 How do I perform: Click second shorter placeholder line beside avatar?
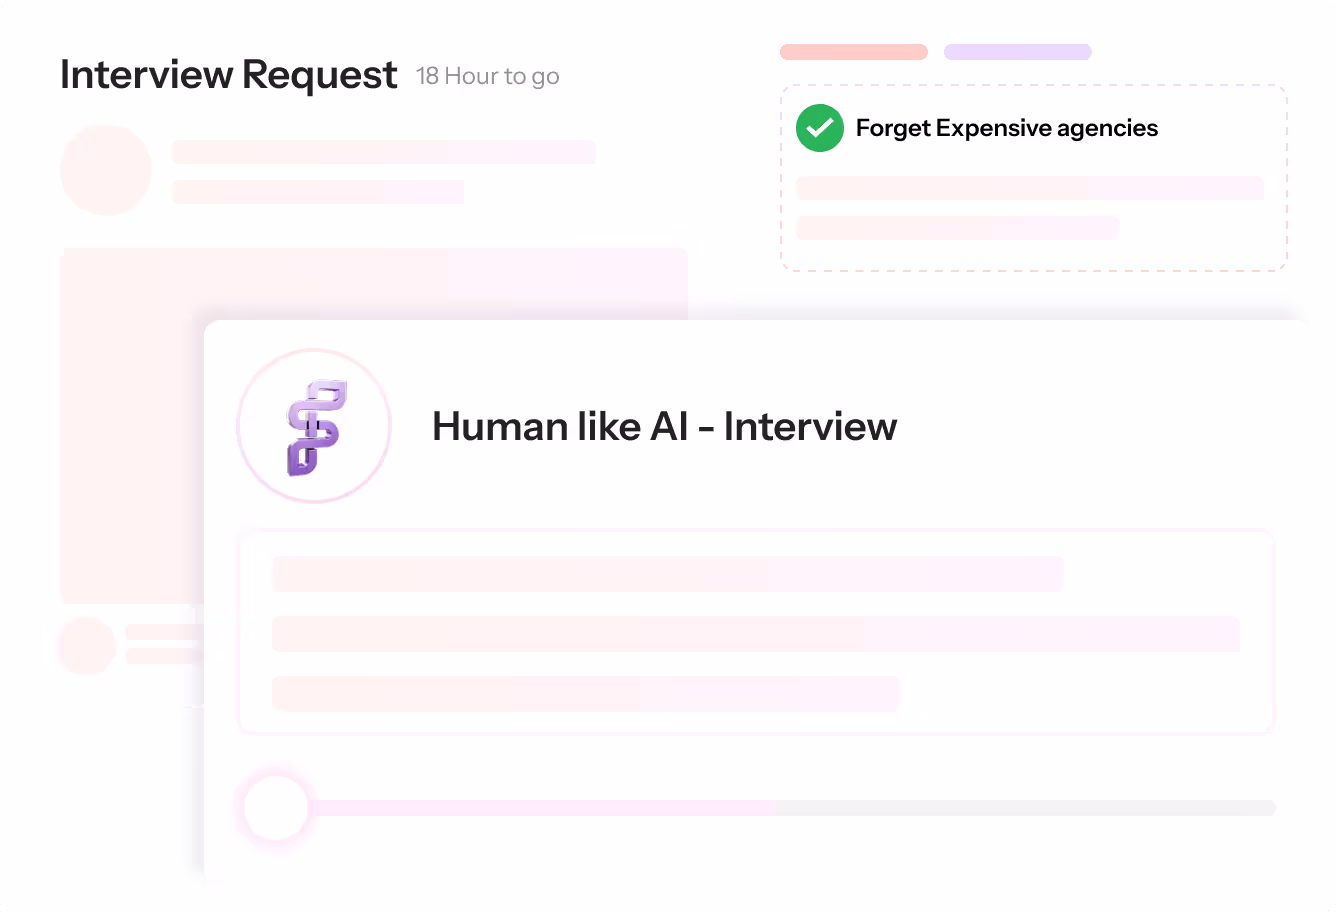pyautogui.click(x=318, y=192)
